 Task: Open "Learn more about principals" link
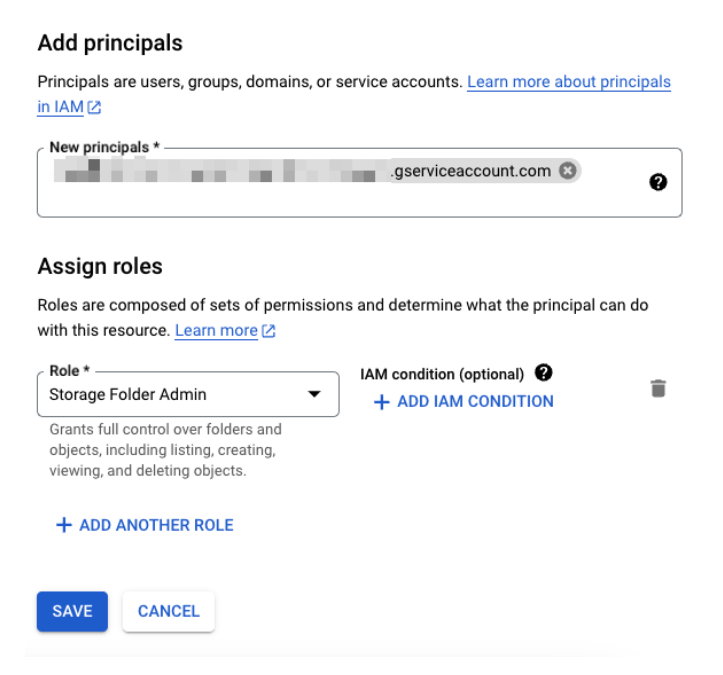pos(568,82)
